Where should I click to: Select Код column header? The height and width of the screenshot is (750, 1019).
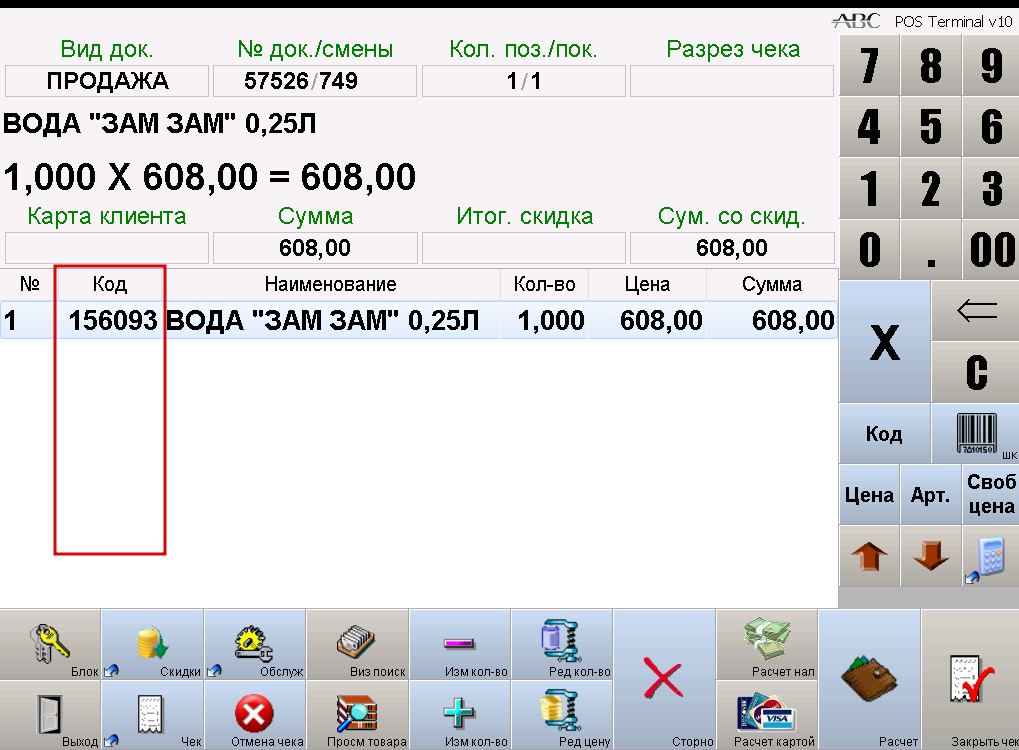point(109,284)
